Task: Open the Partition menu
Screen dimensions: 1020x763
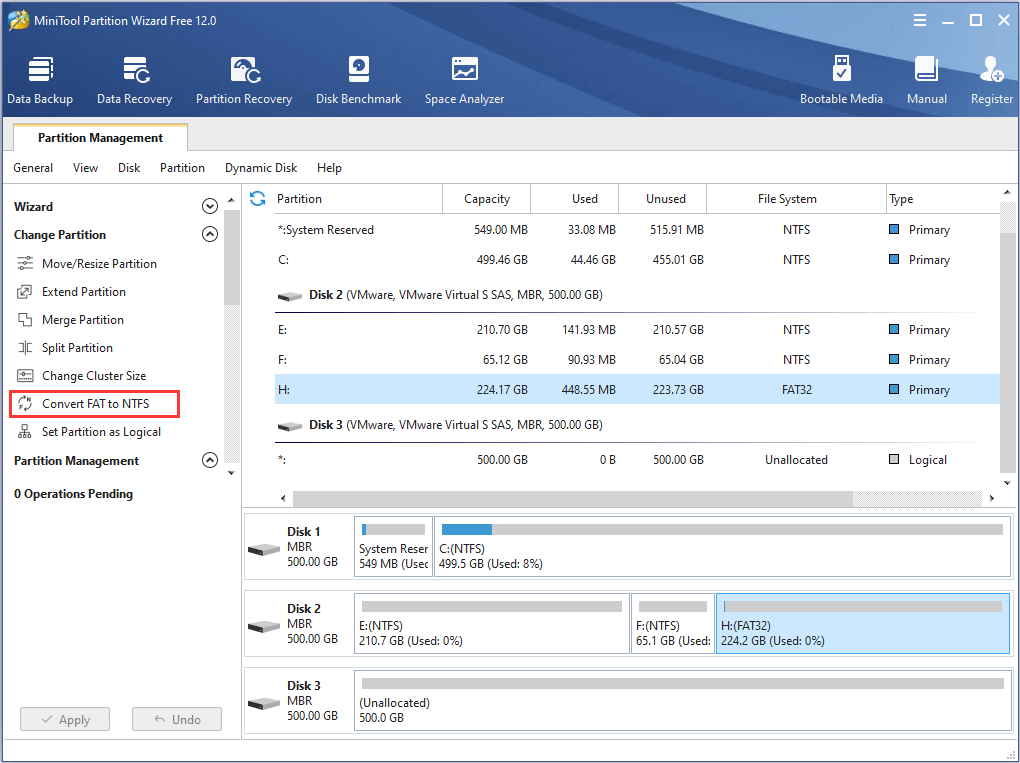Action: (182, 168)
